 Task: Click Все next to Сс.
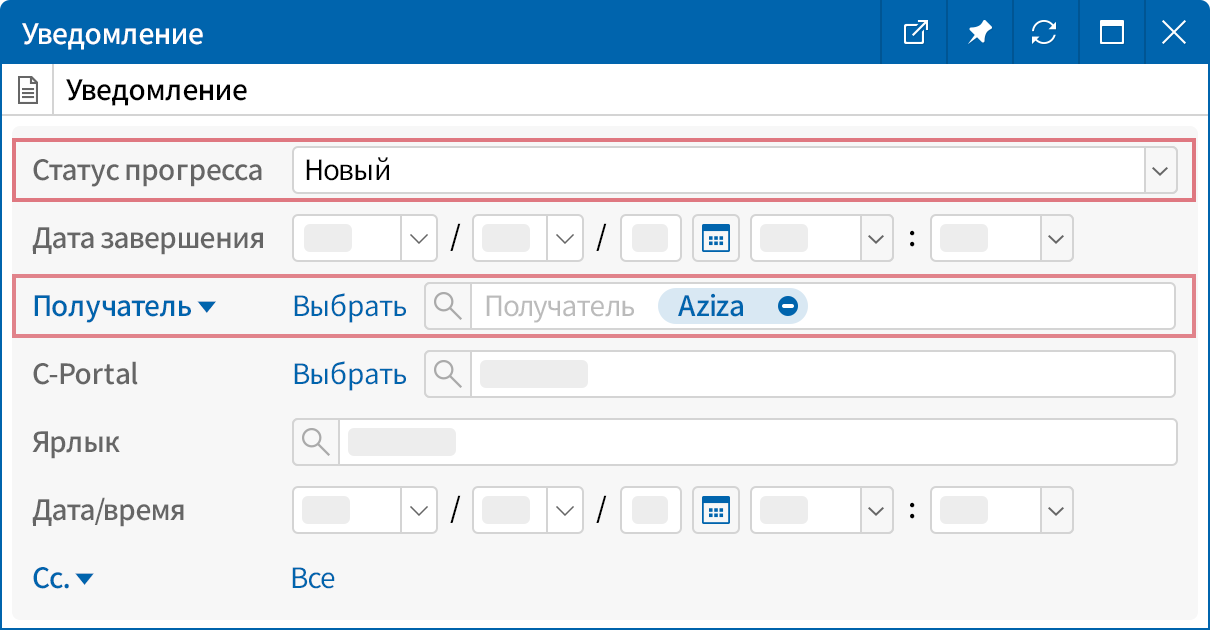313,578
